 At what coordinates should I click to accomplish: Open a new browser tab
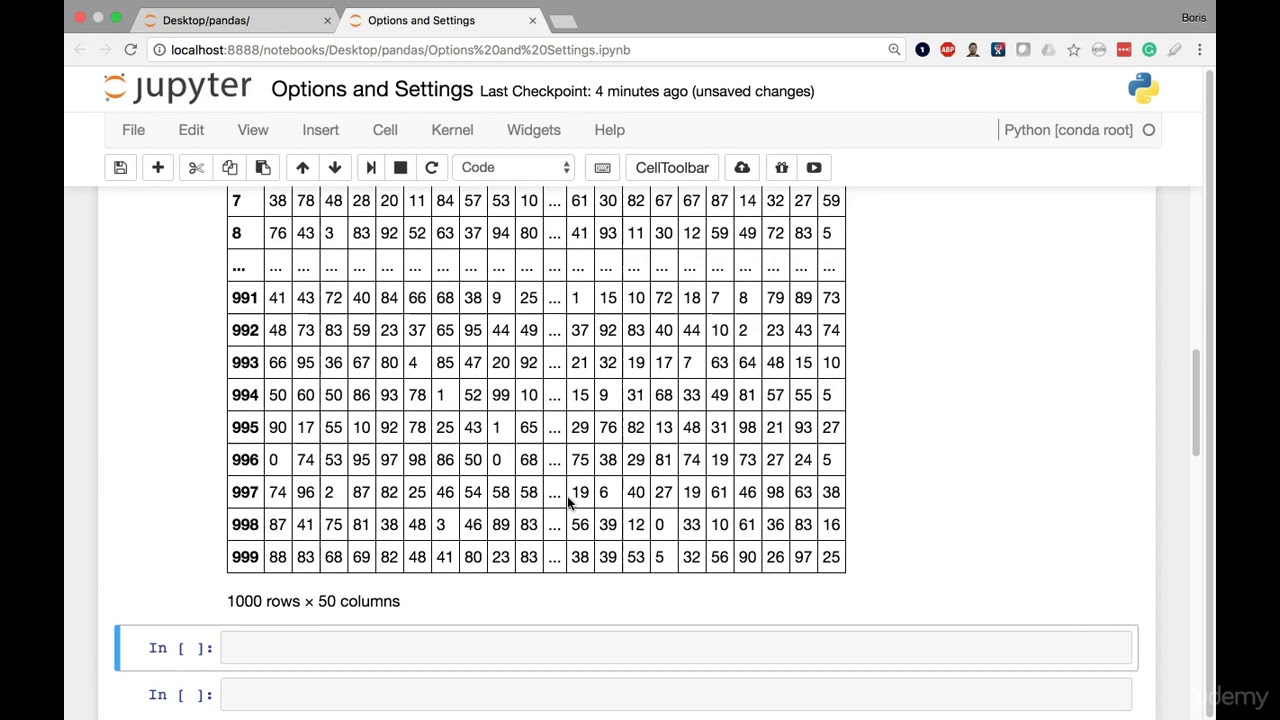pos(563,21)
